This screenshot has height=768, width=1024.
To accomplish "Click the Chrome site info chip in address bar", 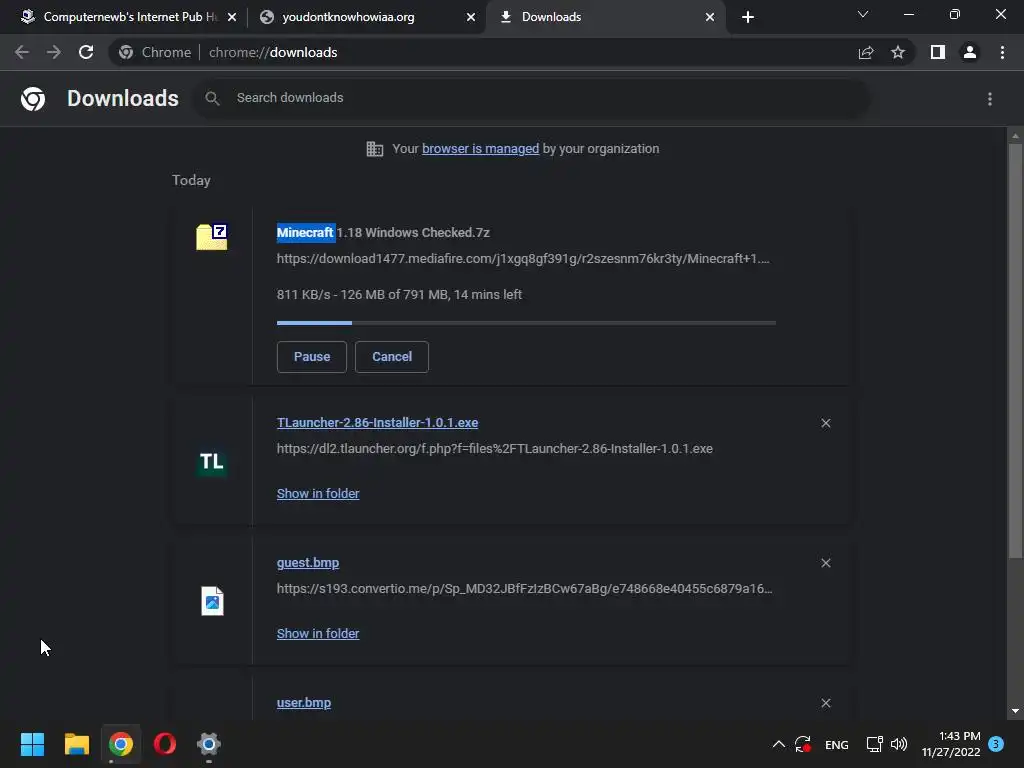I will 155,52.
